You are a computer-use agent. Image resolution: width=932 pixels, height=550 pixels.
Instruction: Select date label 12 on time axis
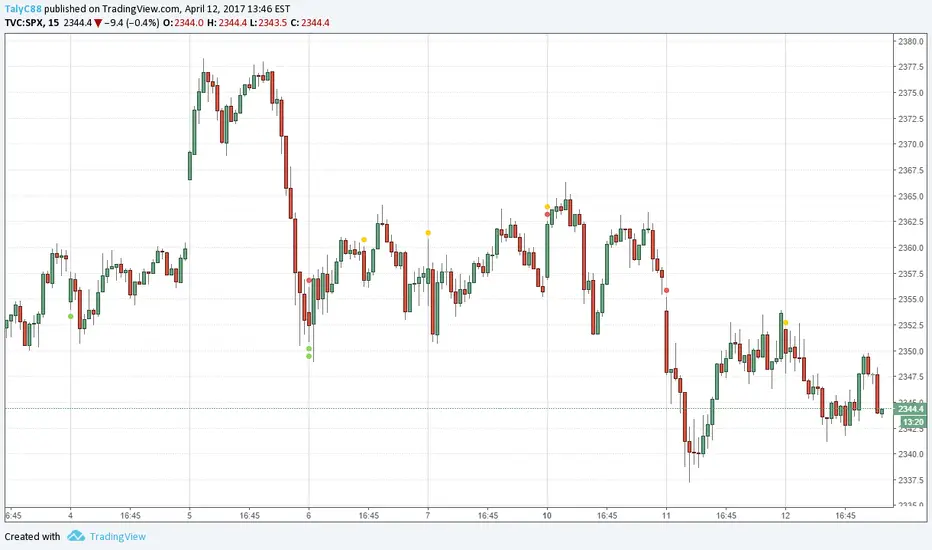(x=785, y=516)
